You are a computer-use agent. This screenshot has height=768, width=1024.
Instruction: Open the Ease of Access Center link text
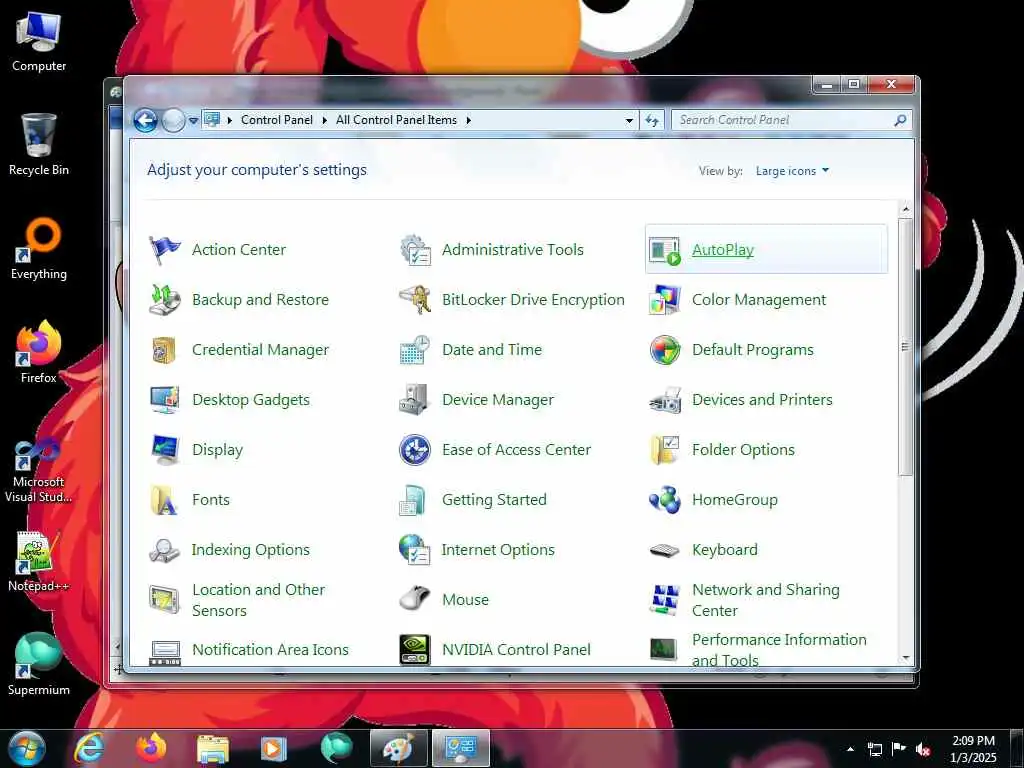(516, 450)
